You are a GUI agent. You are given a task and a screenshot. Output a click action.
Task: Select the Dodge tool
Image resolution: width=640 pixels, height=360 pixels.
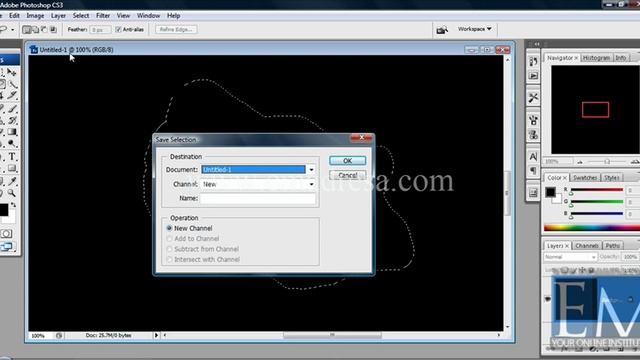pyautogui.click(x=13, y=144)
